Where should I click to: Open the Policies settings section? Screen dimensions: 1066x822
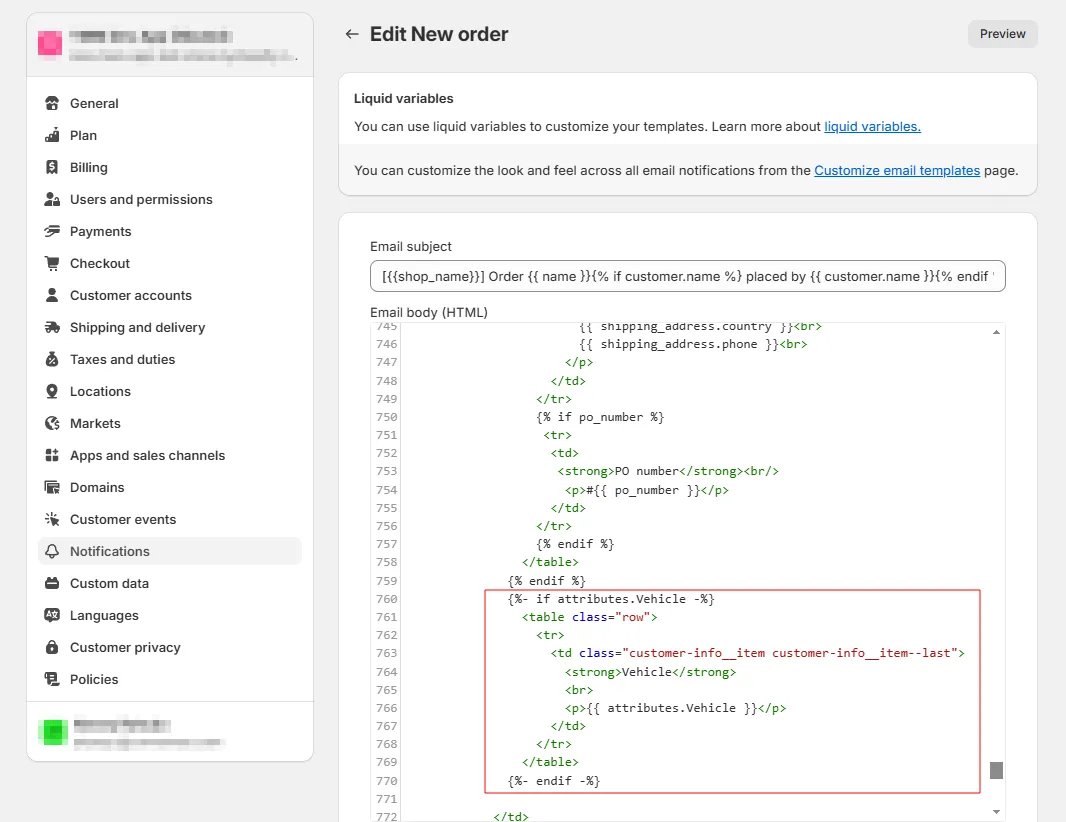(94, 679)
